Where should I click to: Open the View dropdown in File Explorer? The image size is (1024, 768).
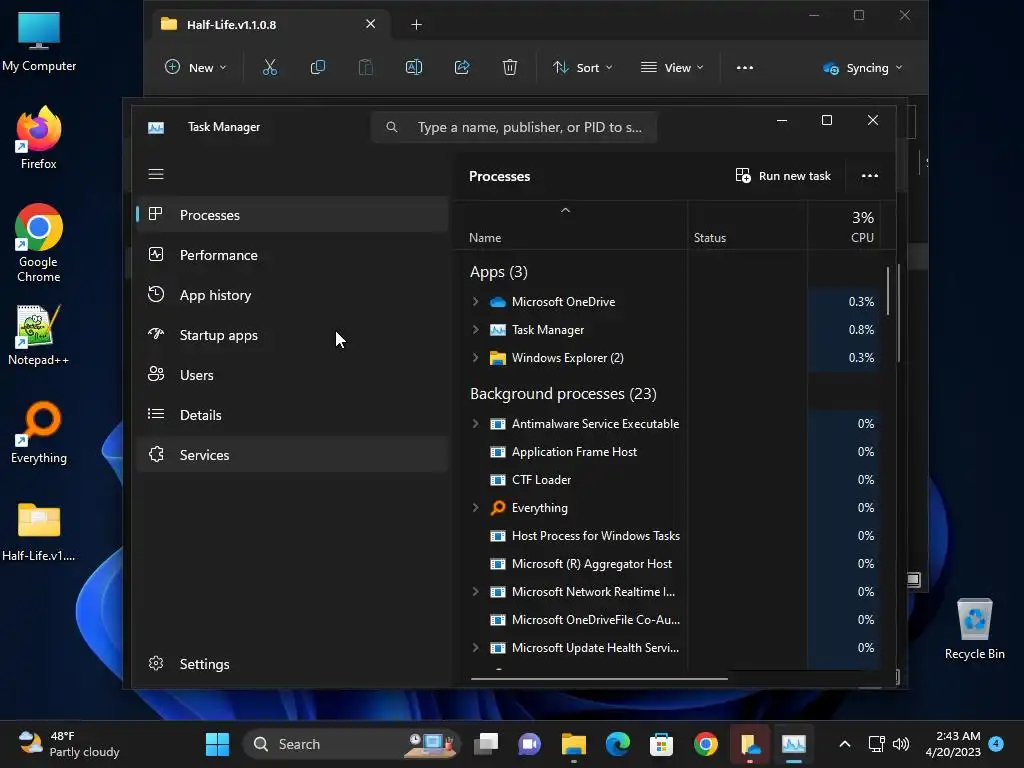[x=672, y=68]
